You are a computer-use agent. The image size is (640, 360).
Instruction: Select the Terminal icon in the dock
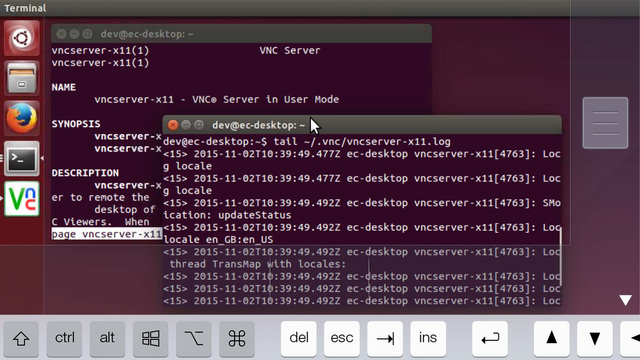click(22, 158)
